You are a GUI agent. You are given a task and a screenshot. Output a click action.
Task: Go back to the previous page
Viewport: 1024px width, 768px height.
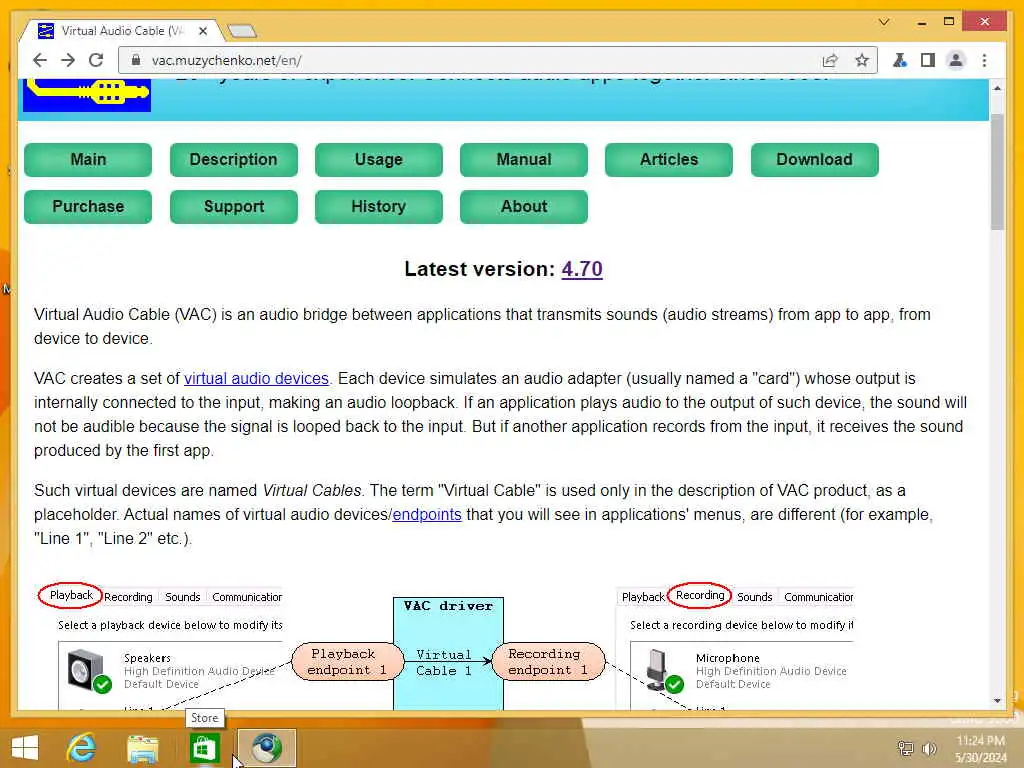[x=40, y=60]
